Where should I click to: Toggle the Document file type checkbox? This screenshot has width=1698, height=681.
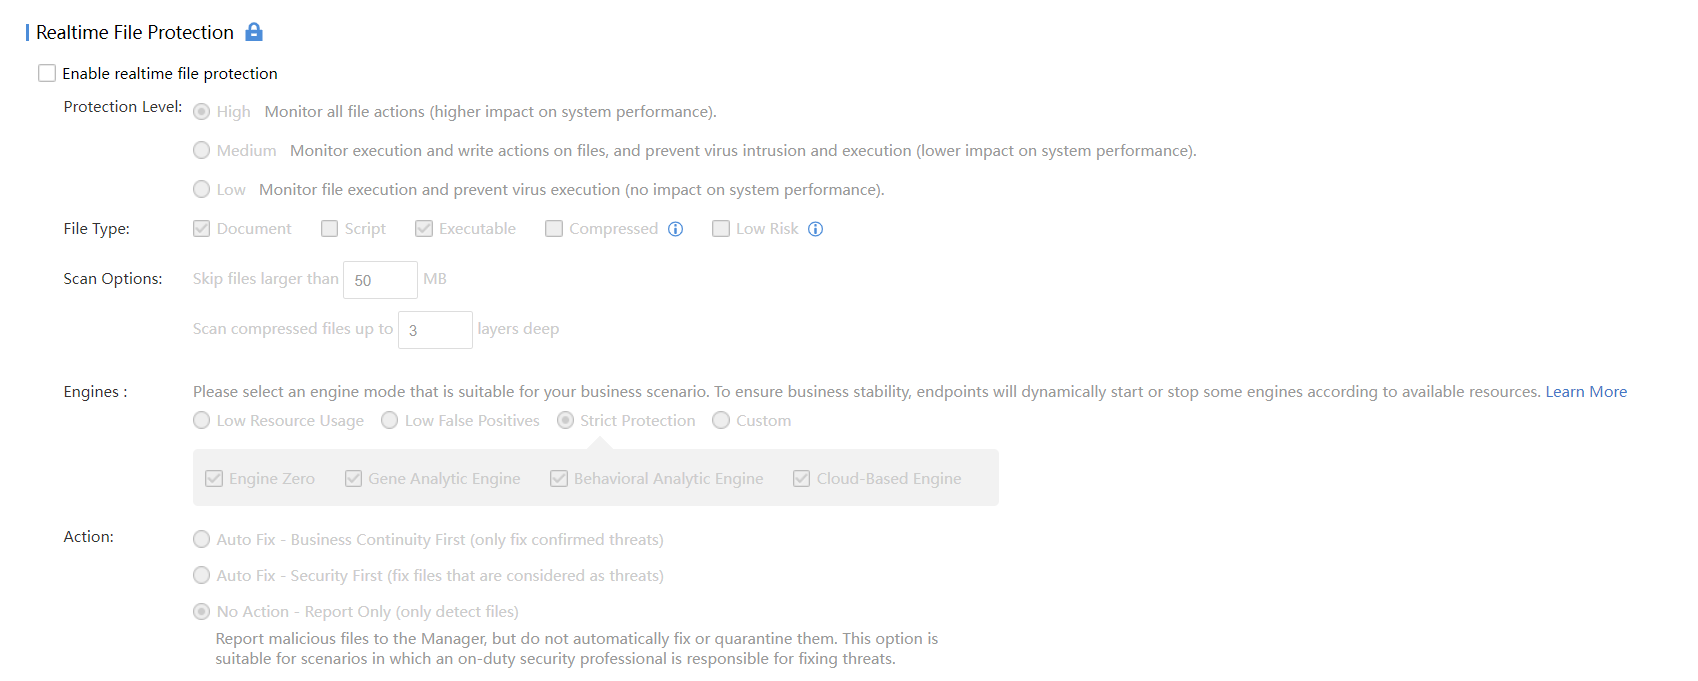pyautogui.click(x=202, y=229)
